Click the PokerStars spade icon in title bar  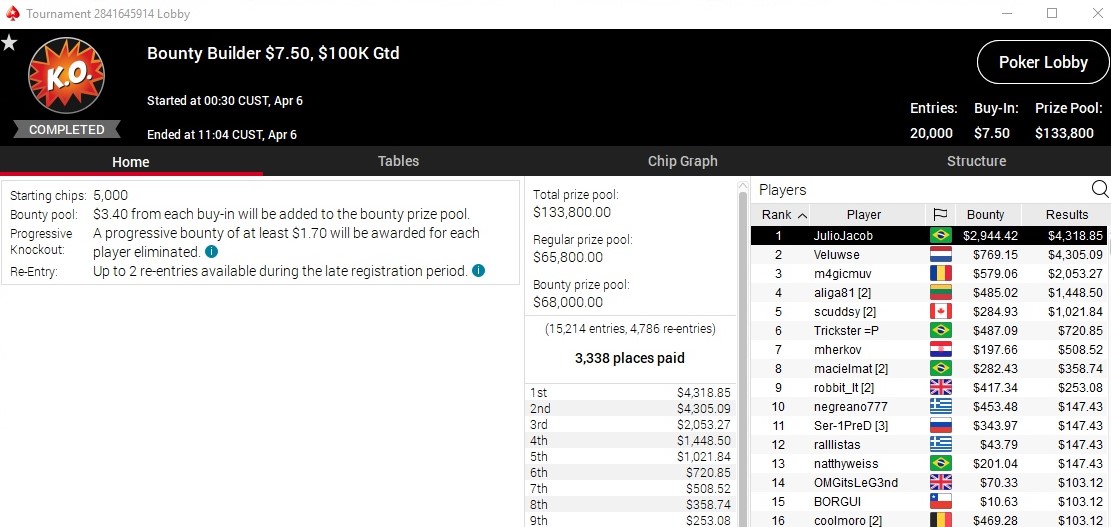pos(12,14)
